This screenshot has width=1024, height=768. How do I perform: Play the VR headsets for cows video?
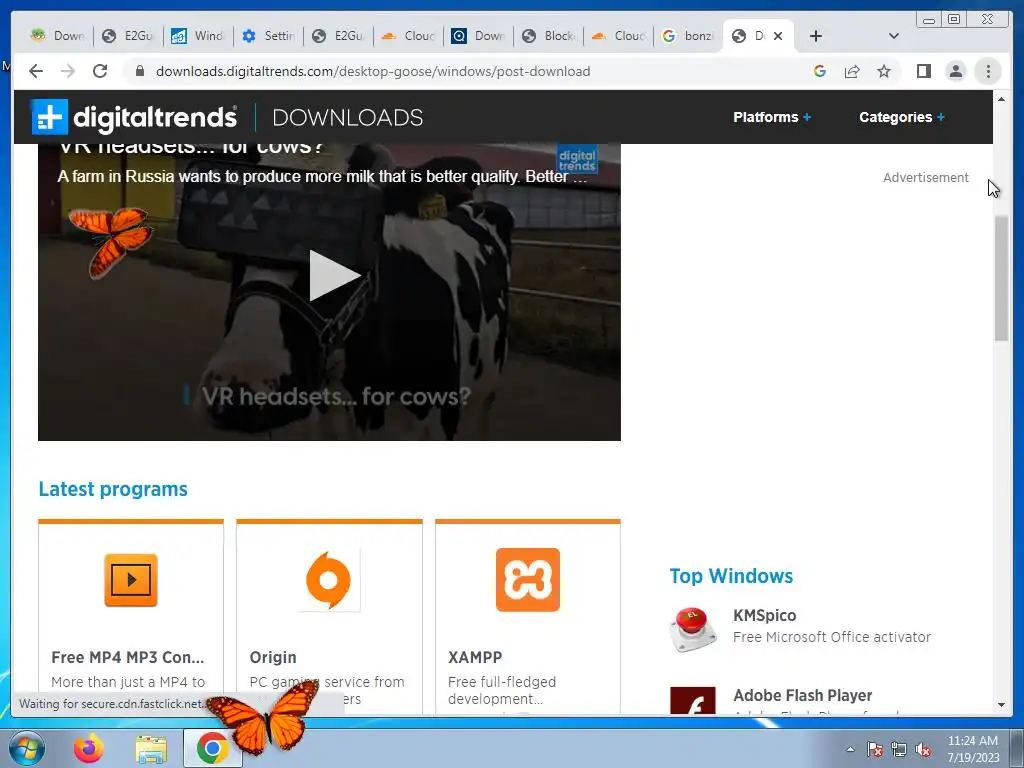[x=333, y=276]
